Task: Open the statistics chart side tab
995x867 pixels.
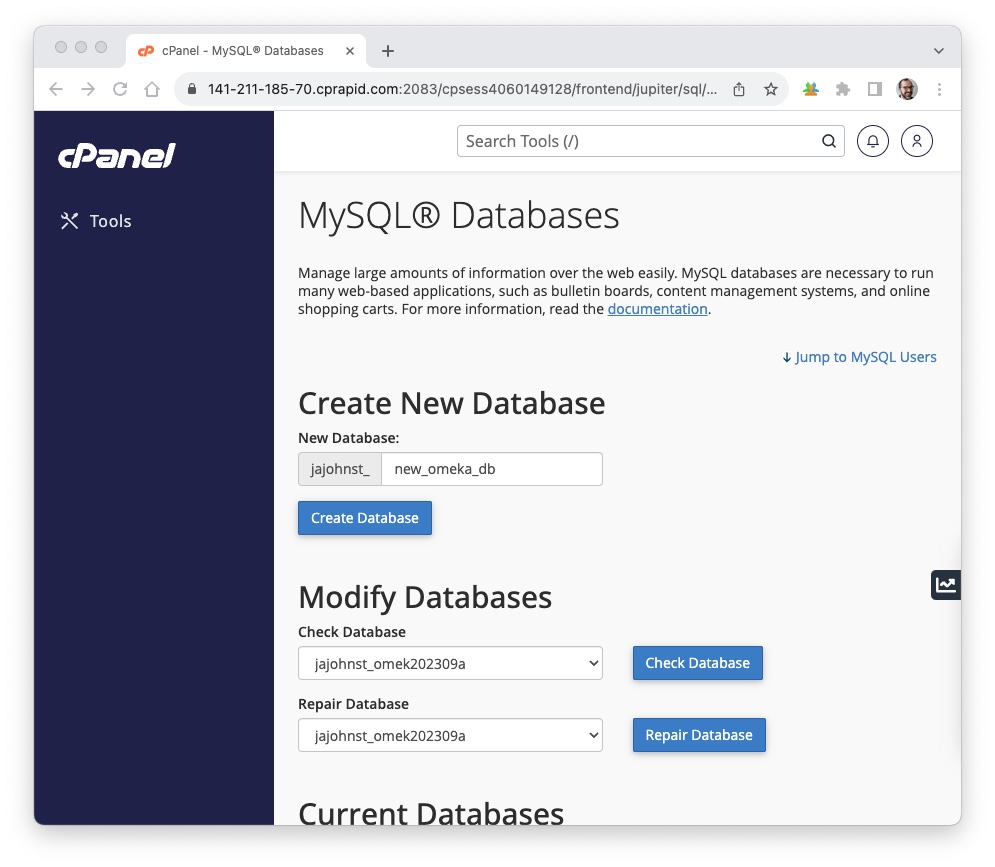Action: click(945, 585)
